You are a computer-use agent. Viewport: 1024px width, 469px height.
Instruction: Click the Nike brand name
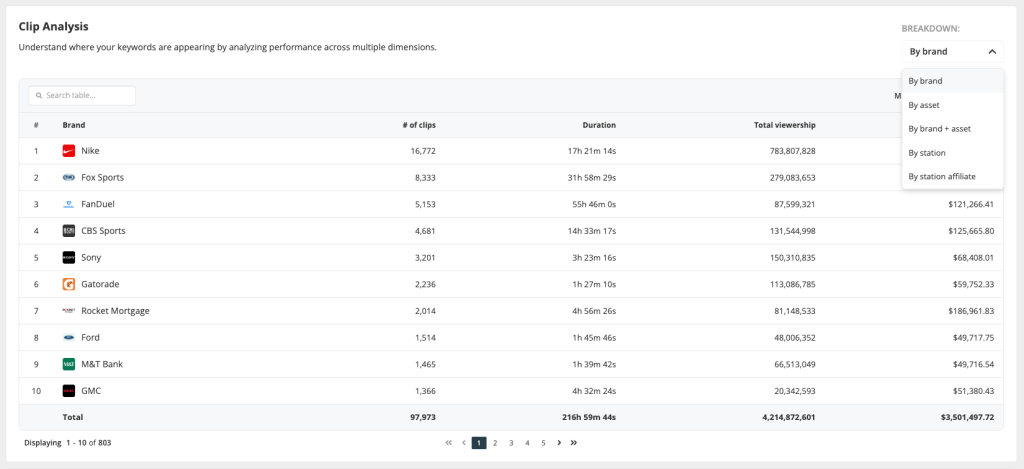pos(91,151)
